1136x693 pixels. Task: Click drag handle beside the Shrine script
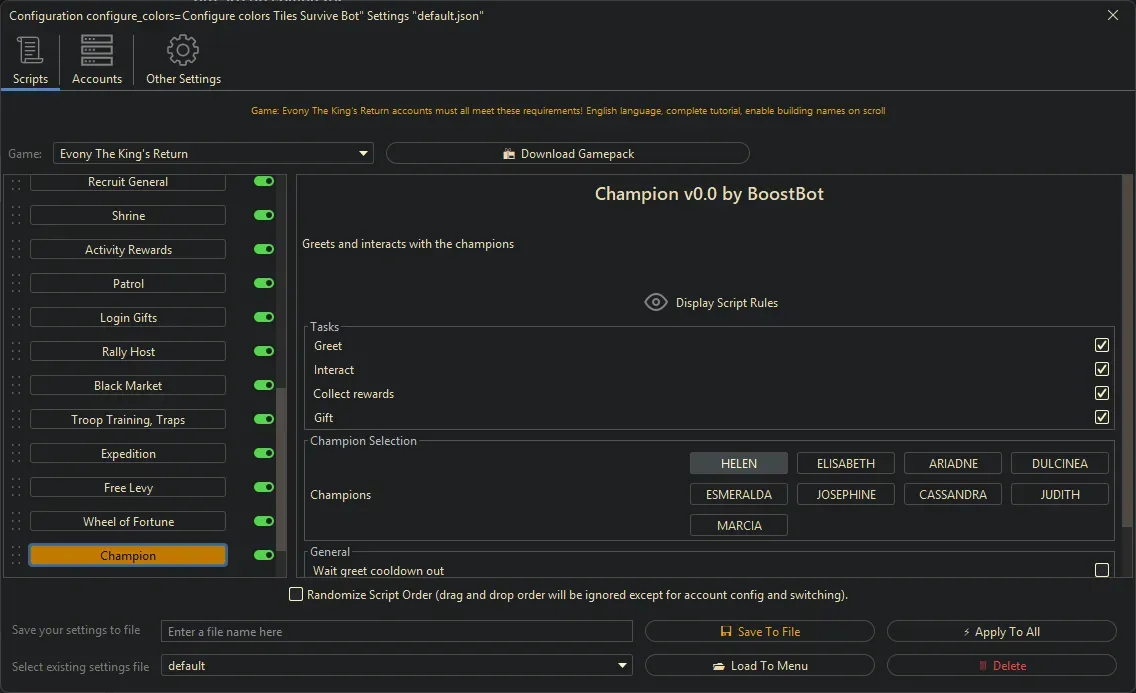(15, 216)
